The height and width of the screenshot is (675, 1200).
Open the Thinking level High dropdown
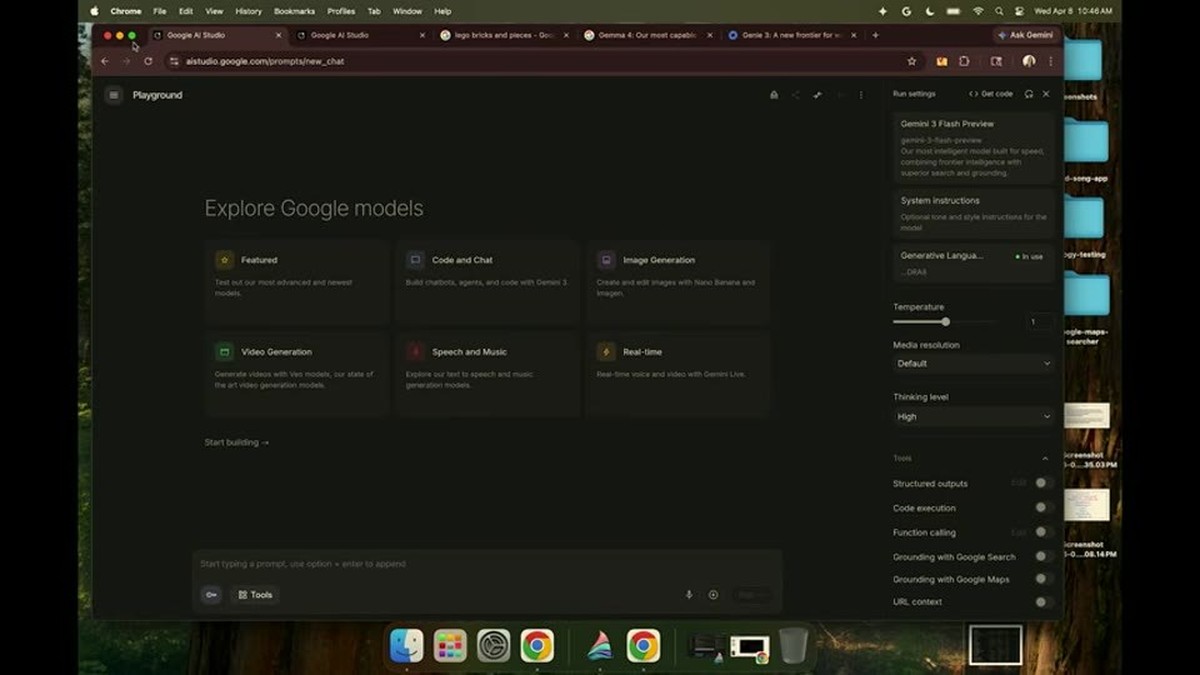click(973, 417)
